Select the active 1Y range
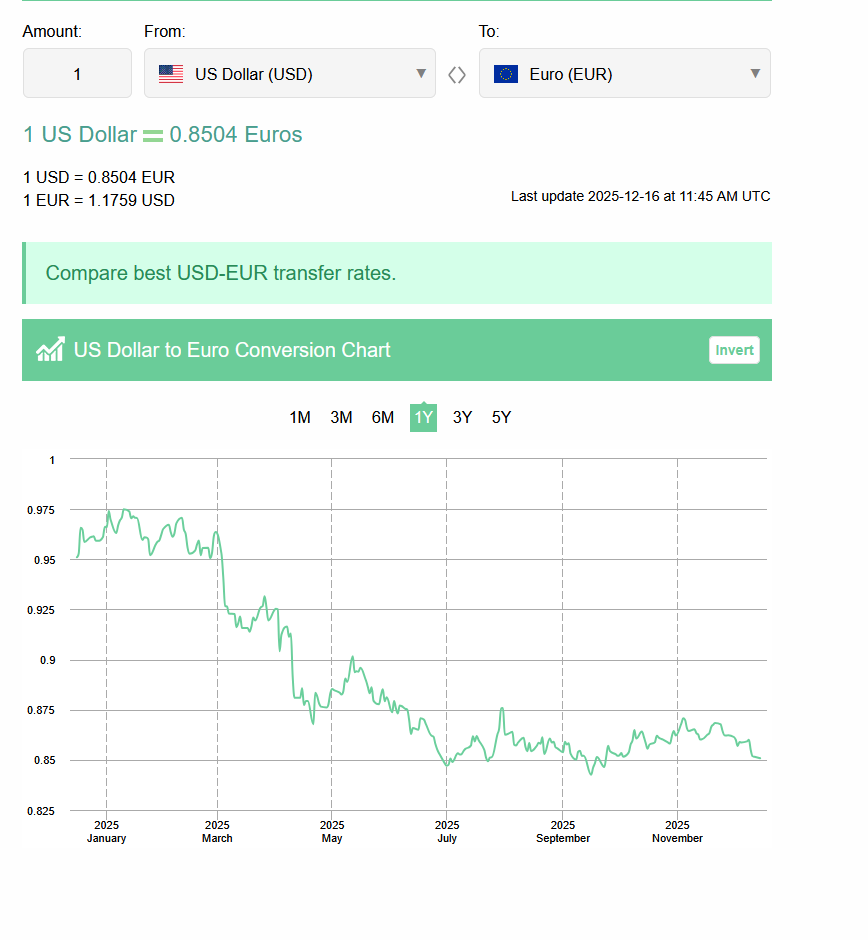Viewport: 868px width, 940px height. click(423, 417)
